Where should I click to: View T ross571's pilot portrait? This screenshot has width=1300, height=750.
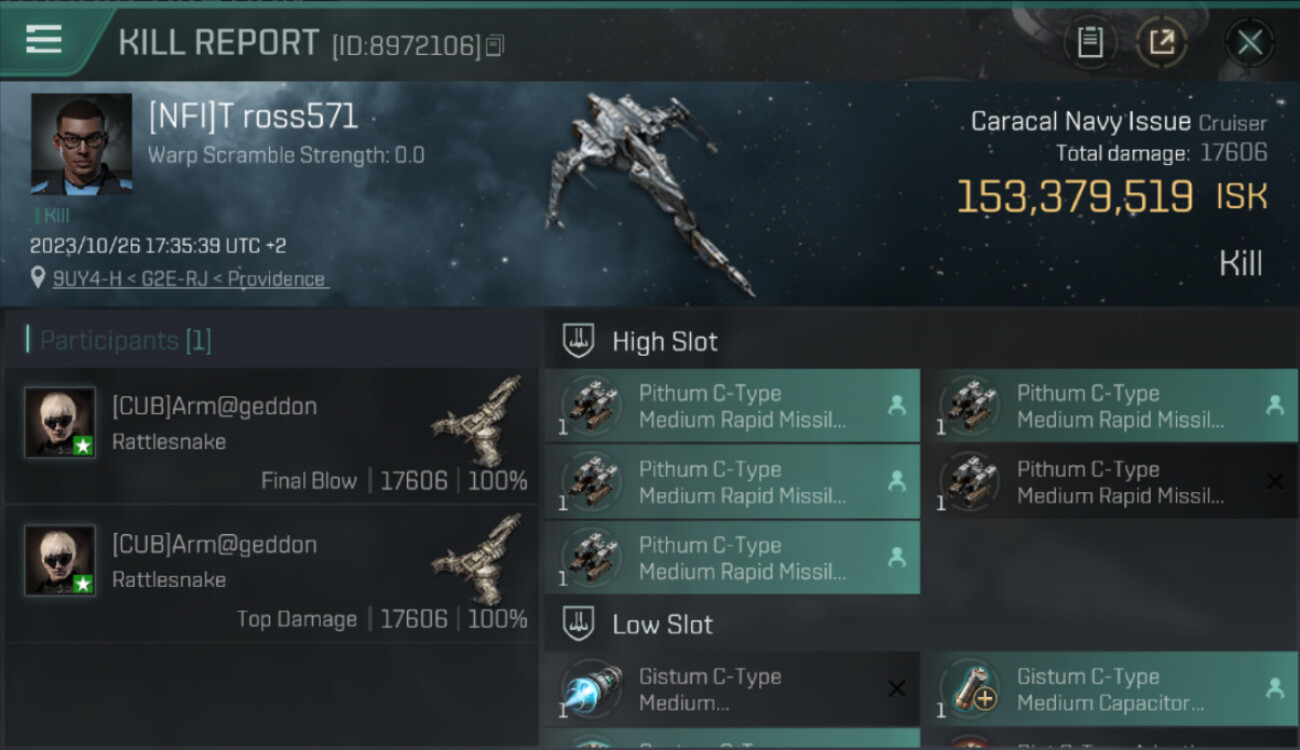[x=81, y=144]
